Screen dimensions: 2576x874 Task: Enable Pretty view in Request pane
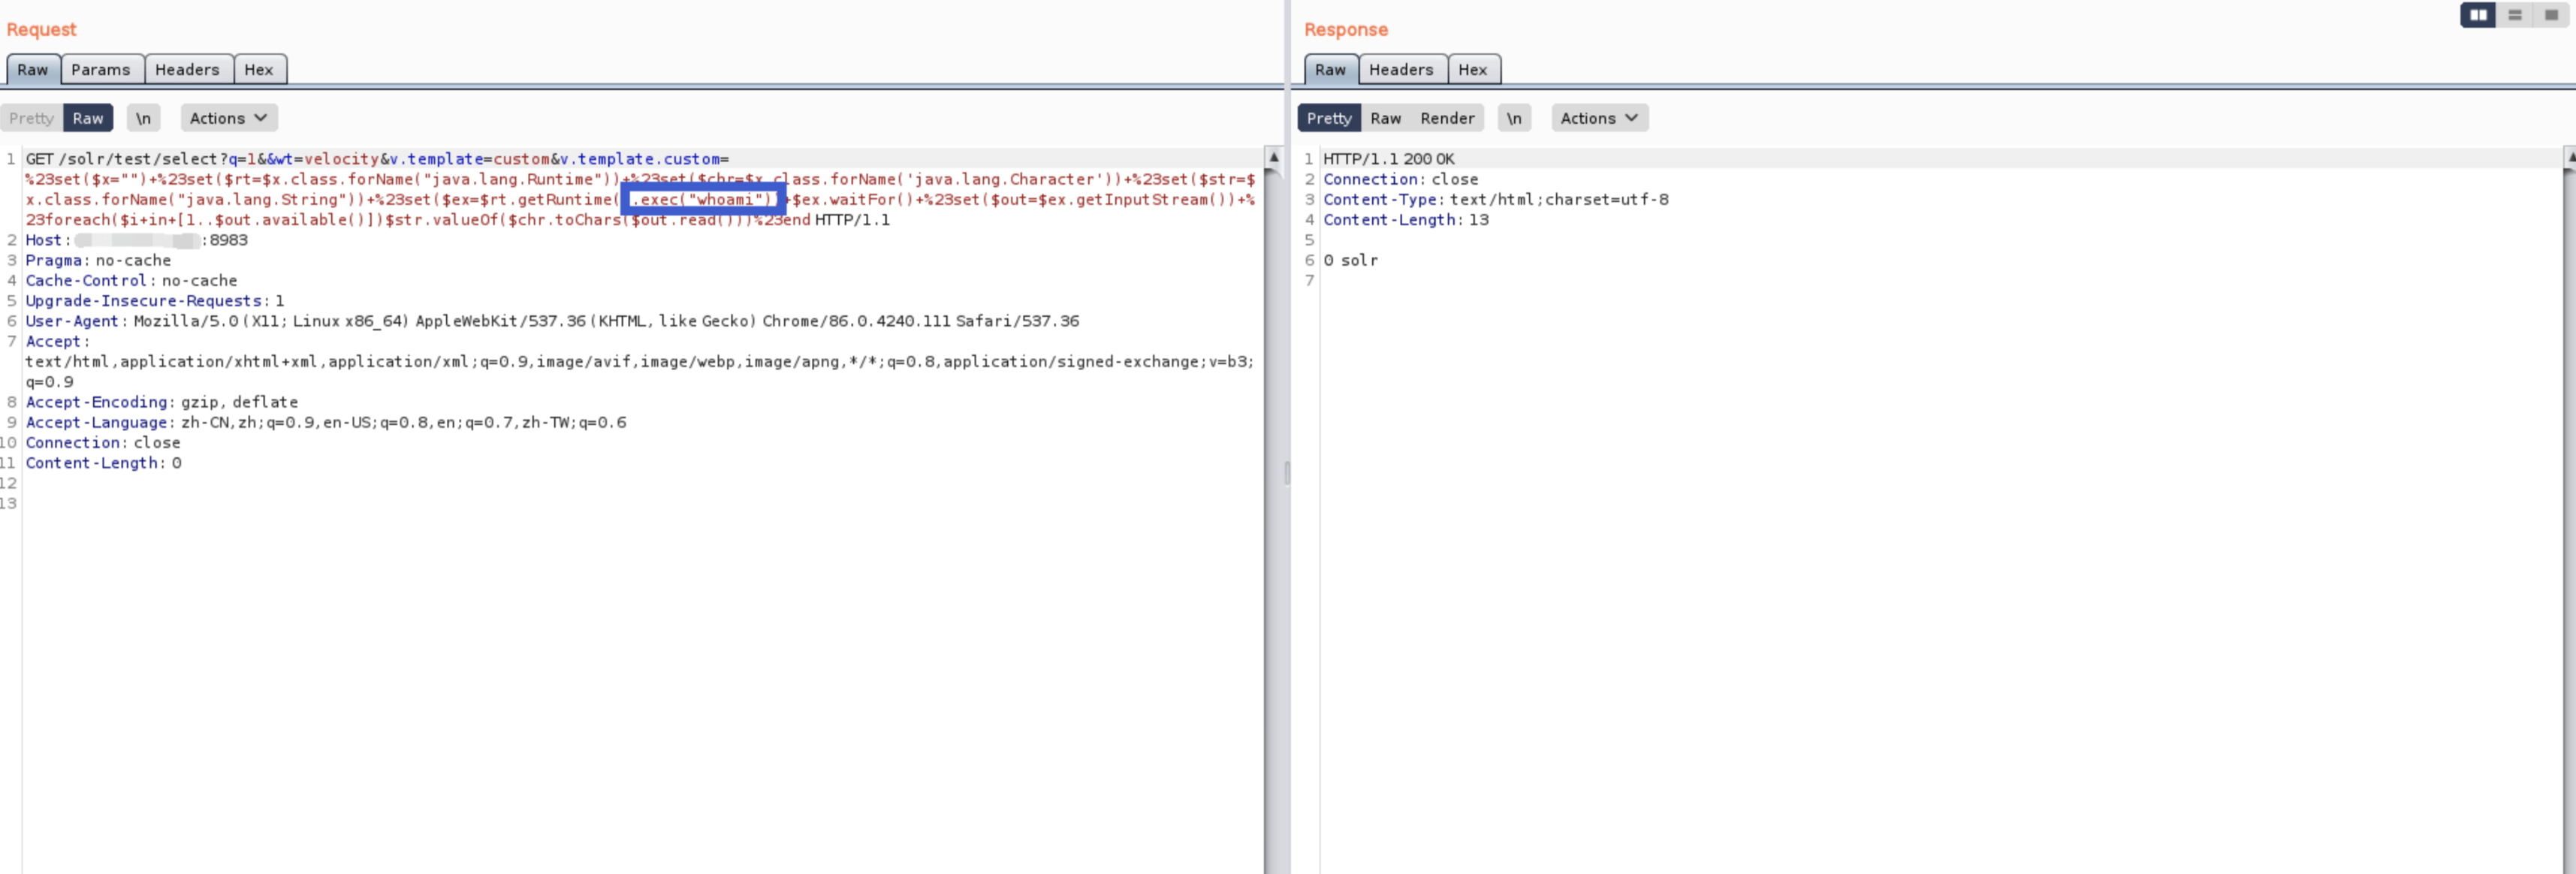point(31,118)
